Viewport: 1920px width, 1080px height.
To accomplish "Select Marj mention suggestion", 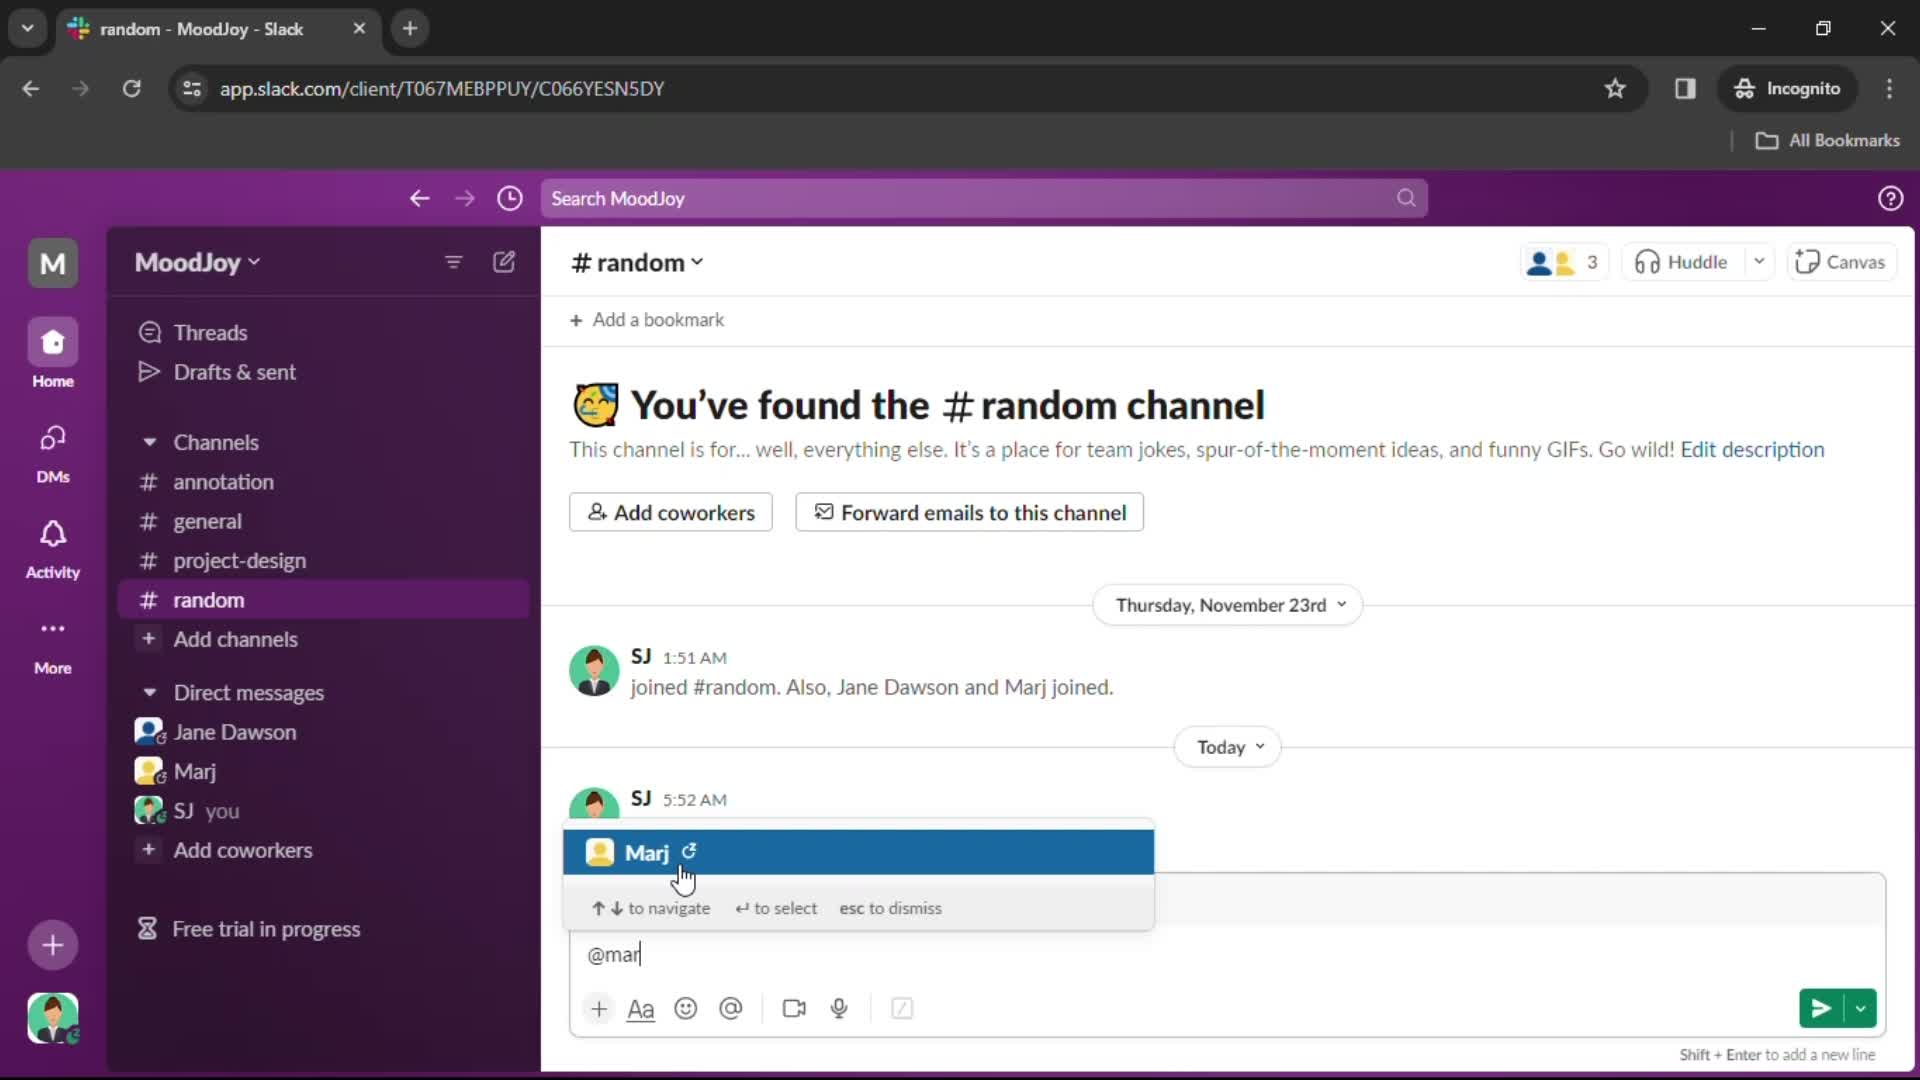I will 858,853.
